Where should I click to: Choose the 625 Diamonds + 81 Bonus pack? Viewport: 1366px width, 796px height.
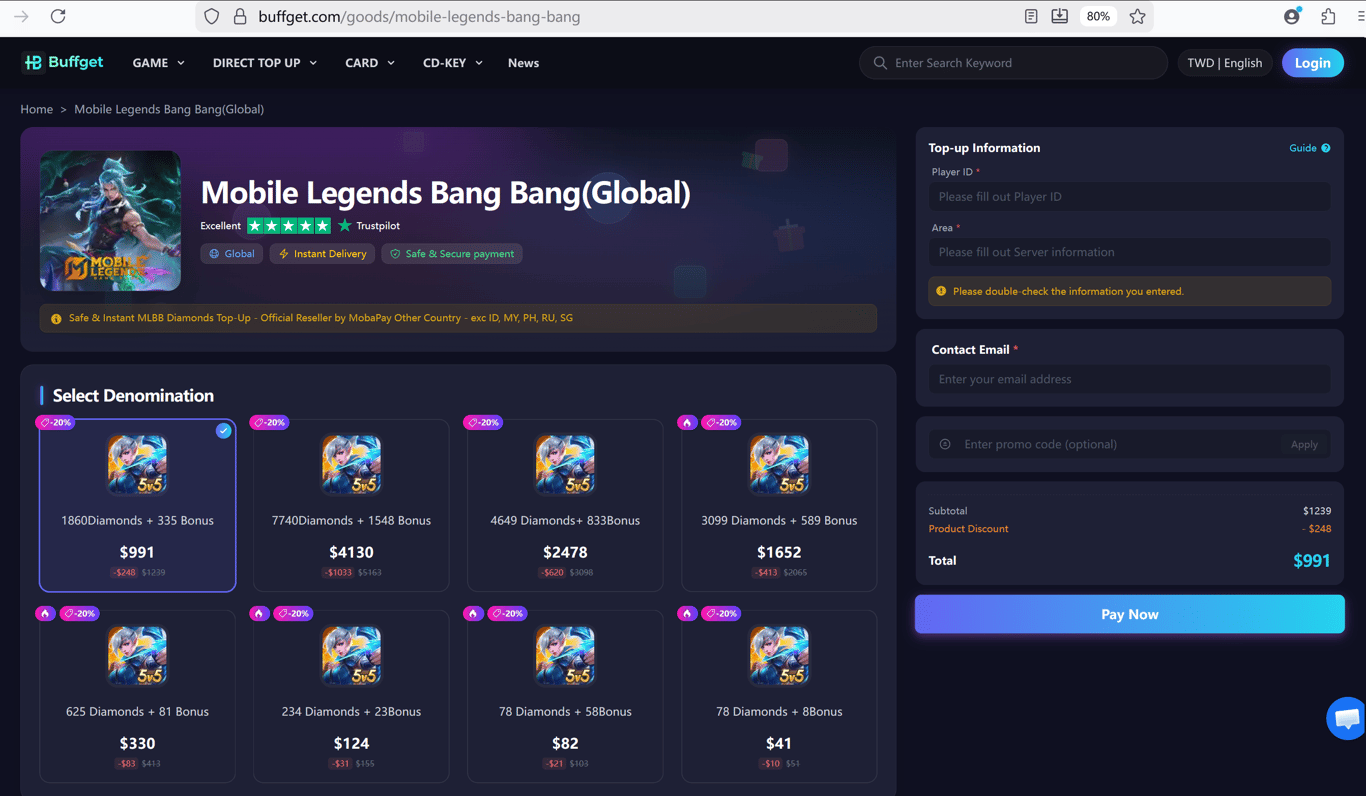[137, 696]
